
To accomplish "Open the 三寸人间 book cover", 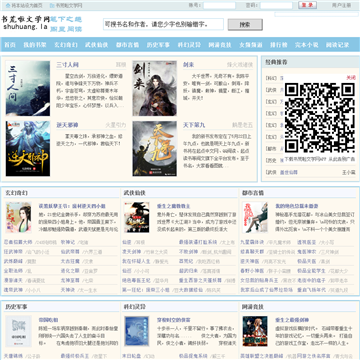I will point(28,88).
